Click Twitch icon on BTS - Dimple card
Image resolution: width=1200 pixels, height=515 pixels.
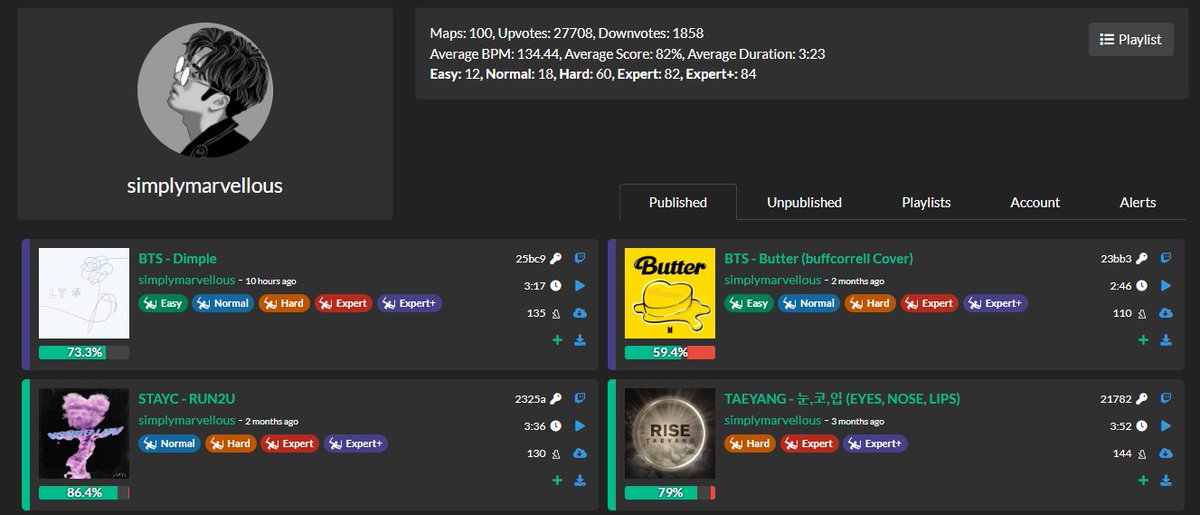(x=580, y=258)
